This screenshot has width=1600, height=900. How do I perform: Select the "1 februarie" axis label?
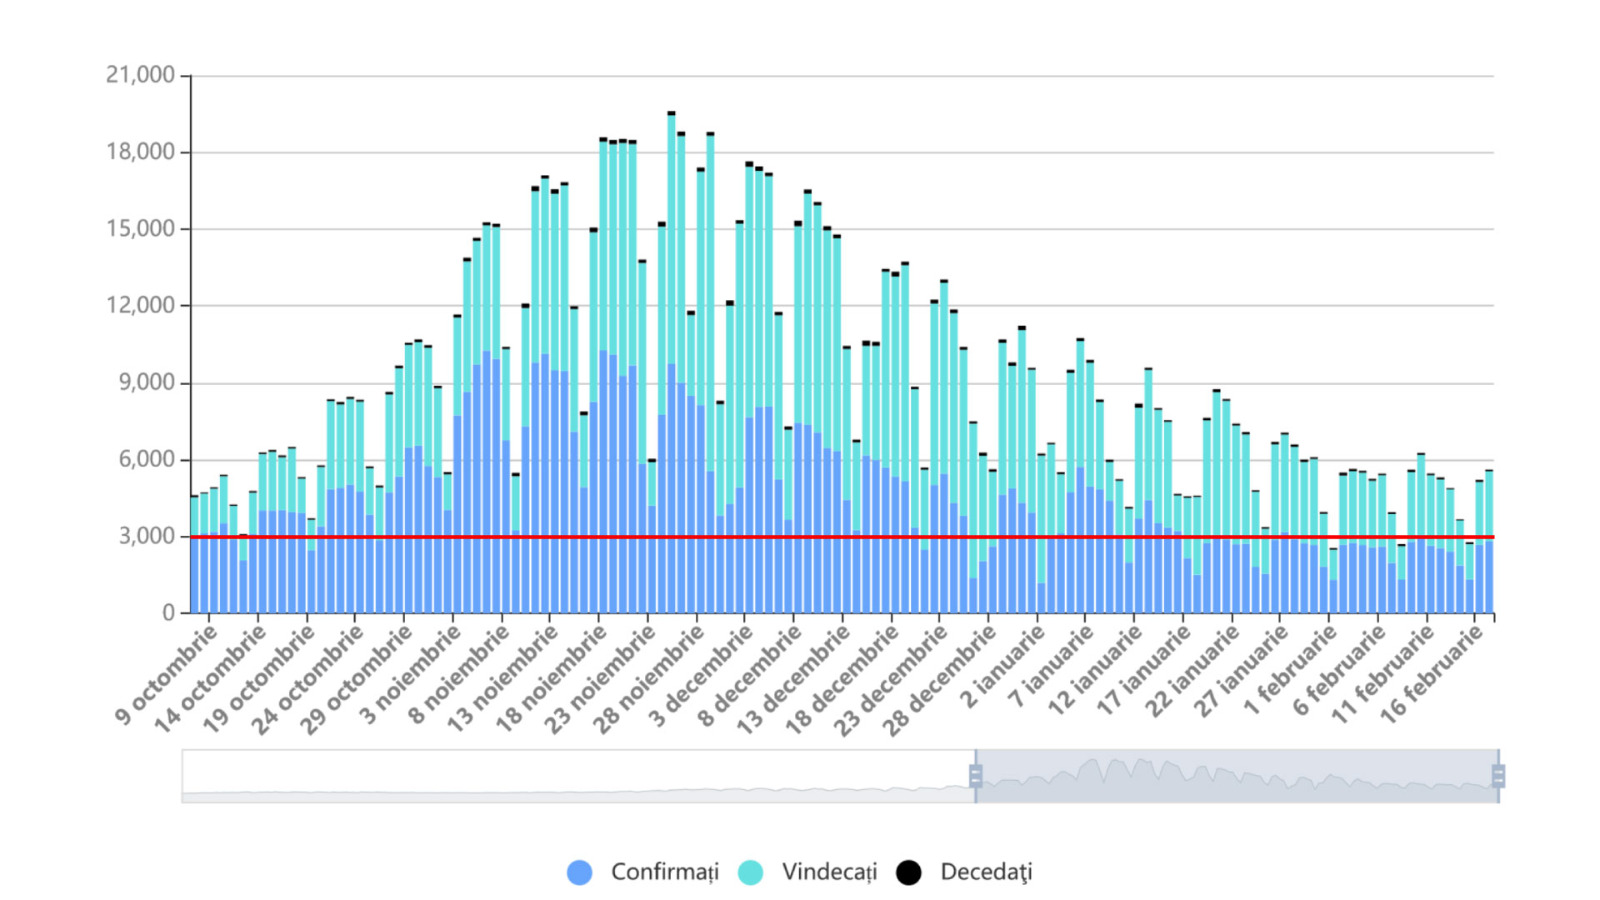(1290, 672)
